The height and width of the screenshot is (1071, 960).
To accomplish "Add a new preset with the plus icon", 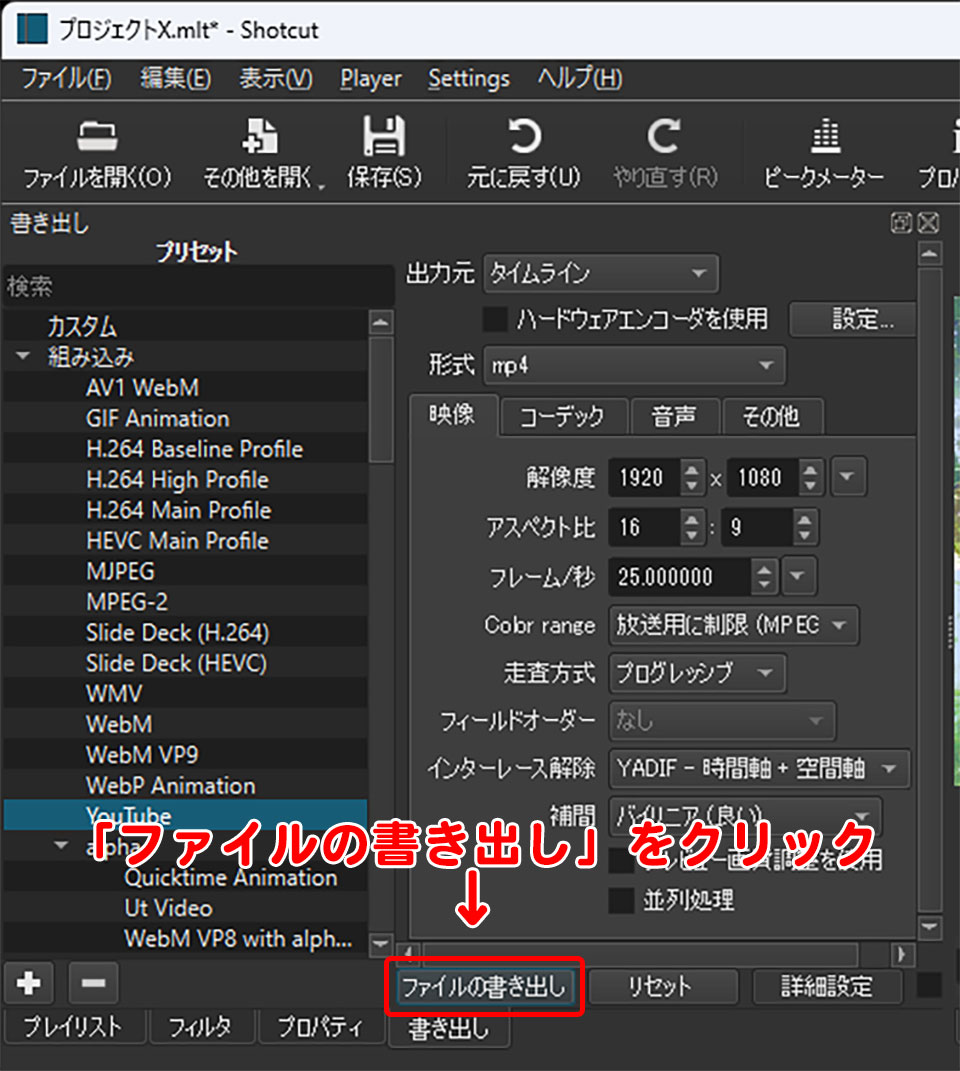I will click(28, 984).
